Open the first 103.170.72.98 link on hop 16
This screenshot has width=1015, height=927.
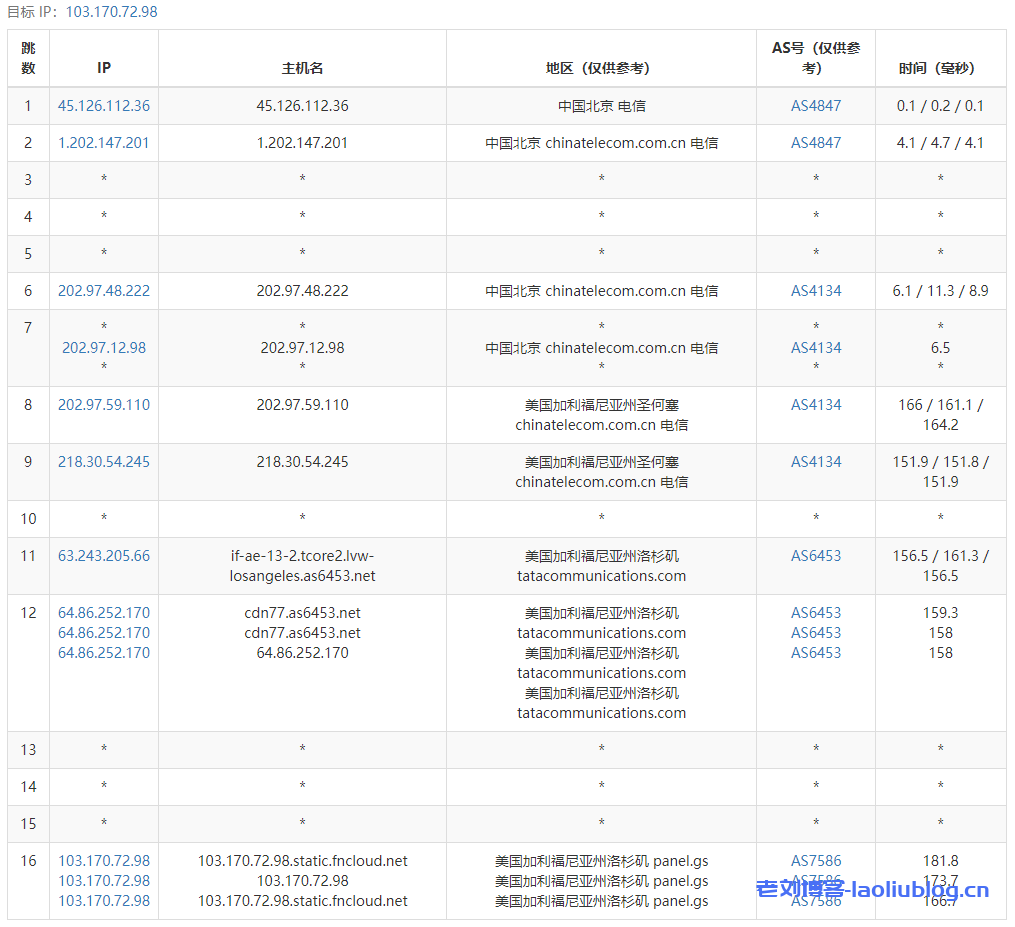tap(104, 860)
